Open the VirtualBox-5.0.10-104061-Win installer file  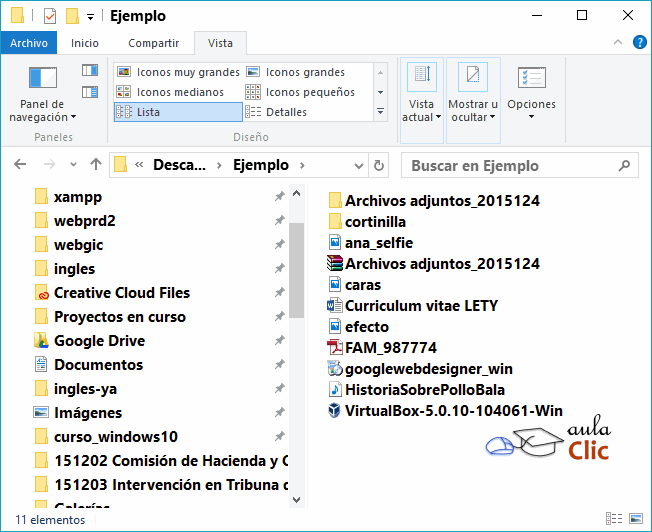coord(453,411)
